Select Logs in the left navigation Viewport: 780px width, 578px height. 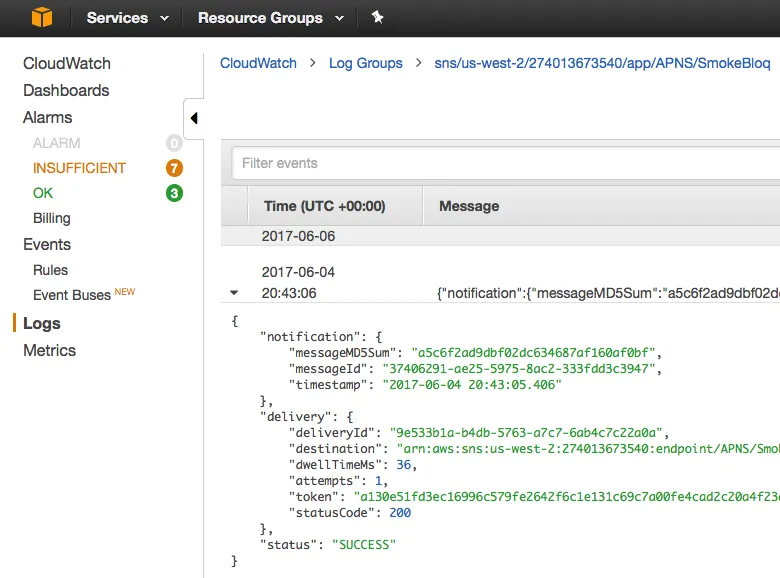tap(42, 323)
